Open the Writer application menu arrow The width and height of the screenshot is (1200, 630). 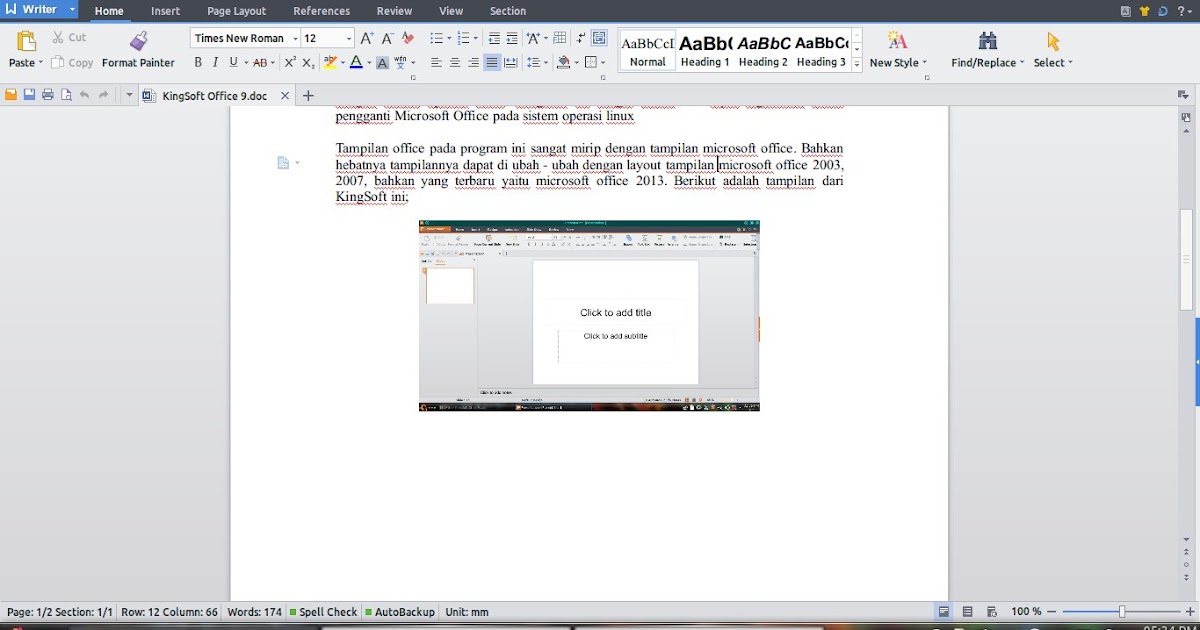72,9
